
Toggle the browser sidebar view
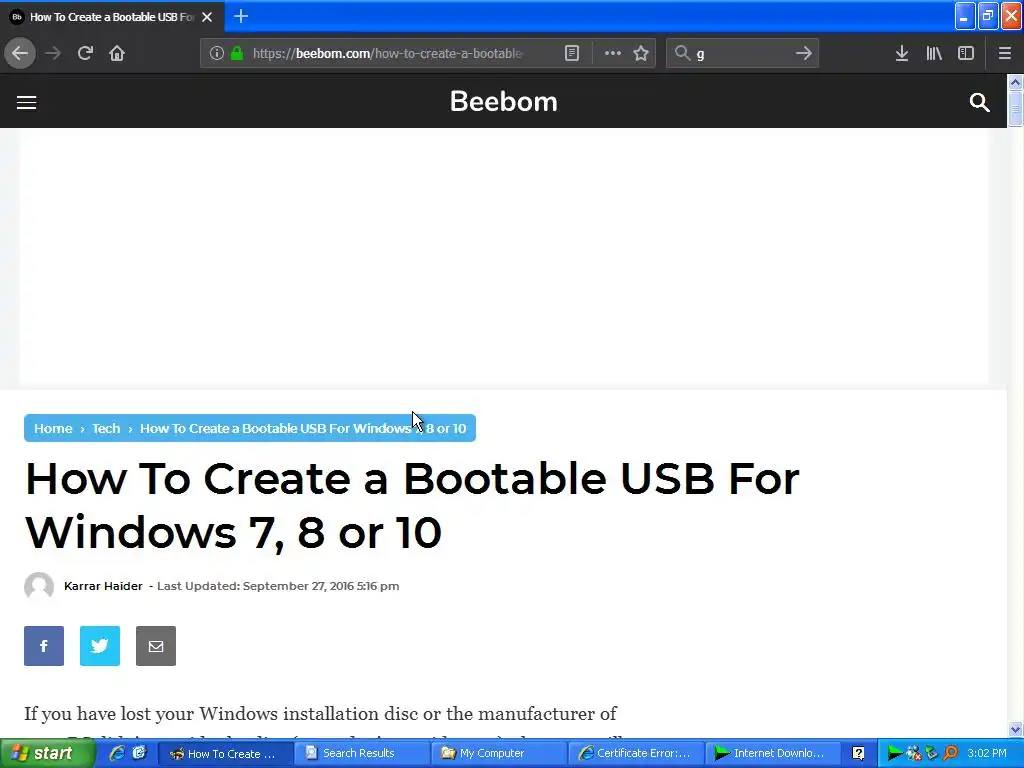tap(966, 53)
